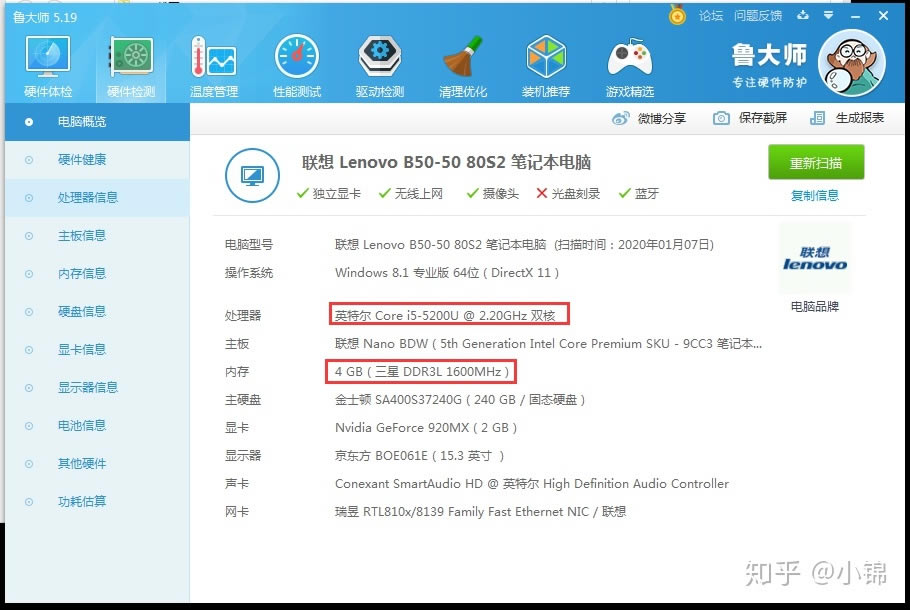Click the green 重新扫描 rescan button

tap(816, 163)
